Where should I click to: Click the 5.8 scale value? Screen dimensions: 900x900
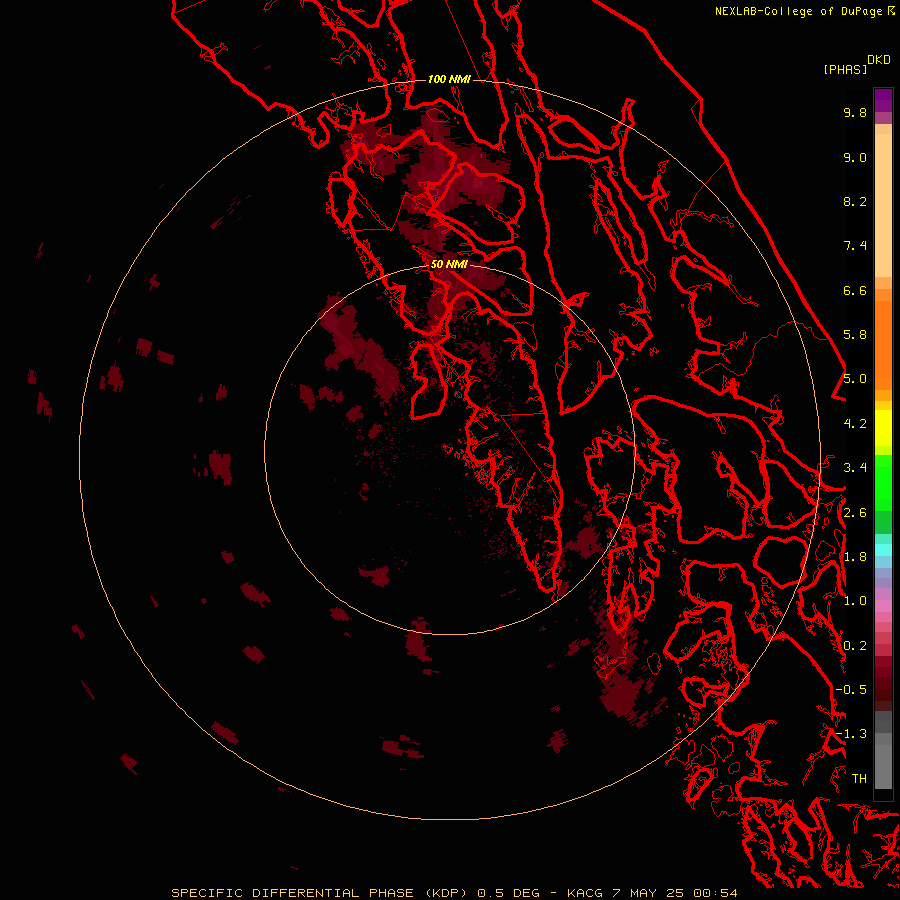point(855,335)
